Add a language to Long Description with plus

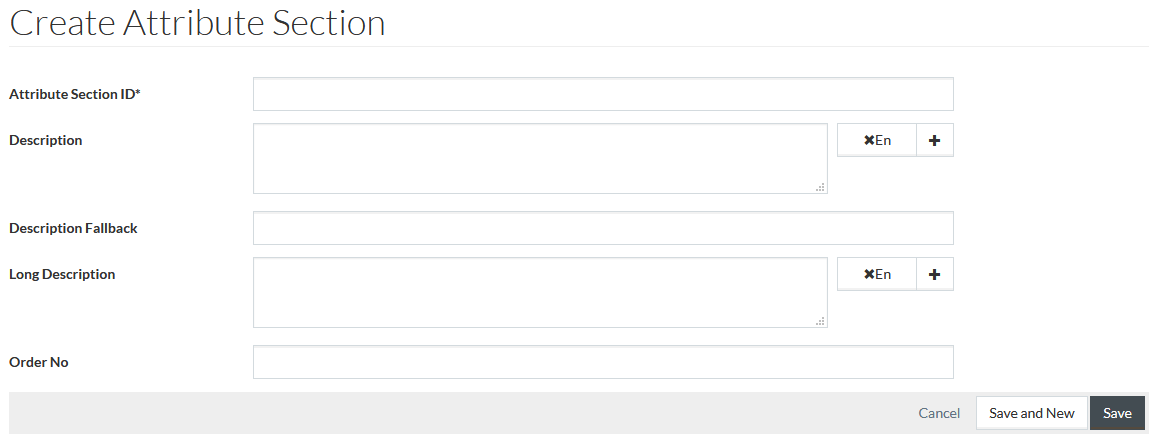935,274
